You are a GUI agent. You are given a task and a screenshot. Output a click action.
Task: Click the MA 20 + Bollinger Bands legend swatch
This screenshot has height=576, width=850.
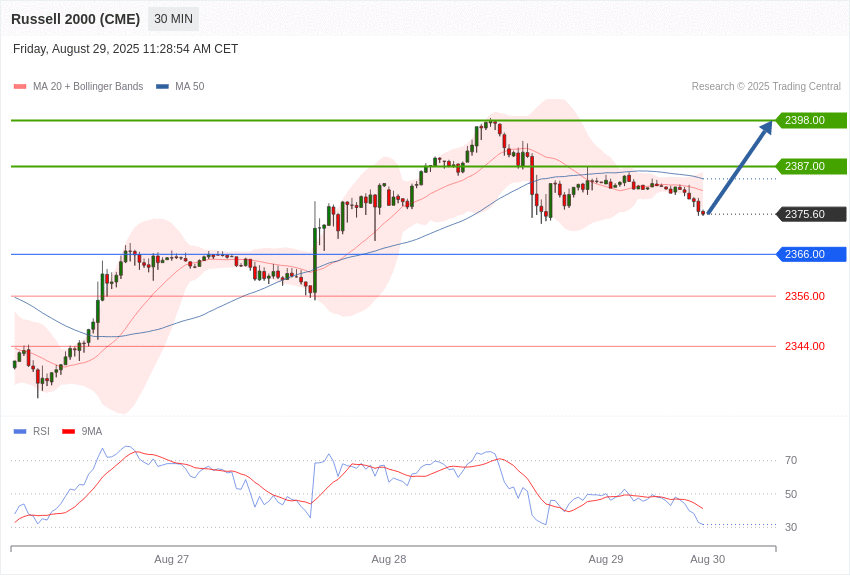20,87
